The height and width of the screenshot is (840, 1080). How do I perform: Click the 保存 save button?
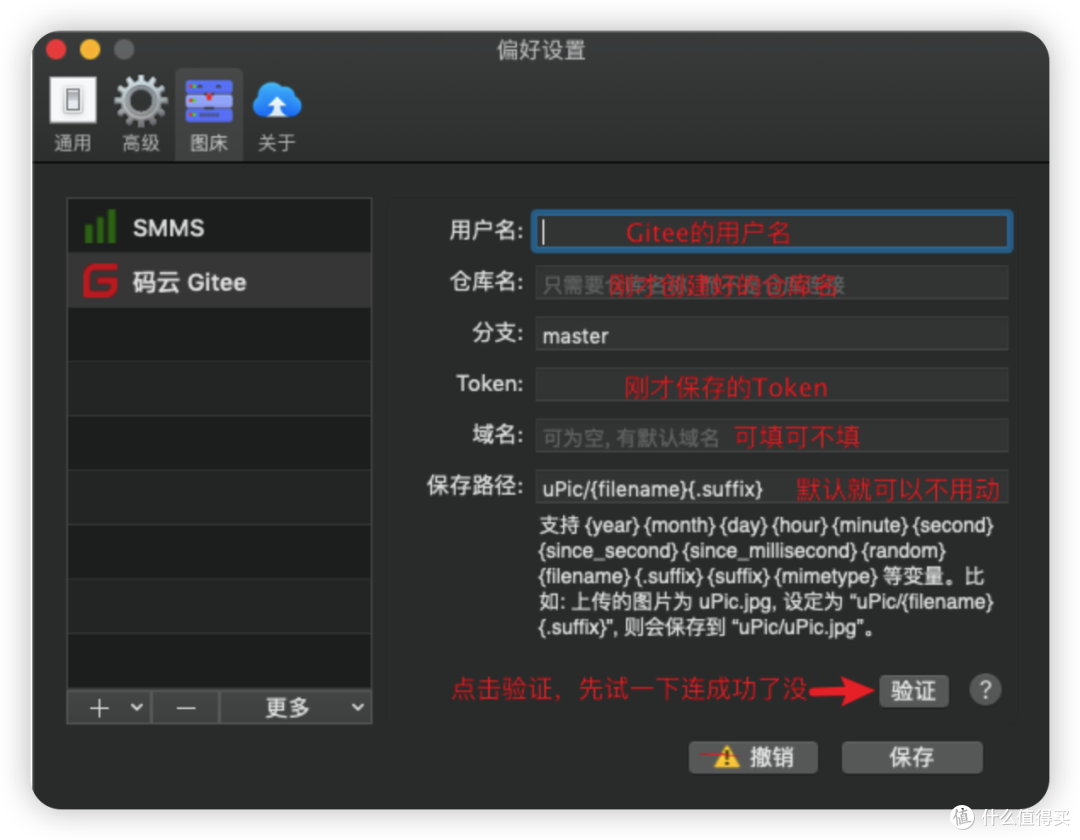(912, 757)
